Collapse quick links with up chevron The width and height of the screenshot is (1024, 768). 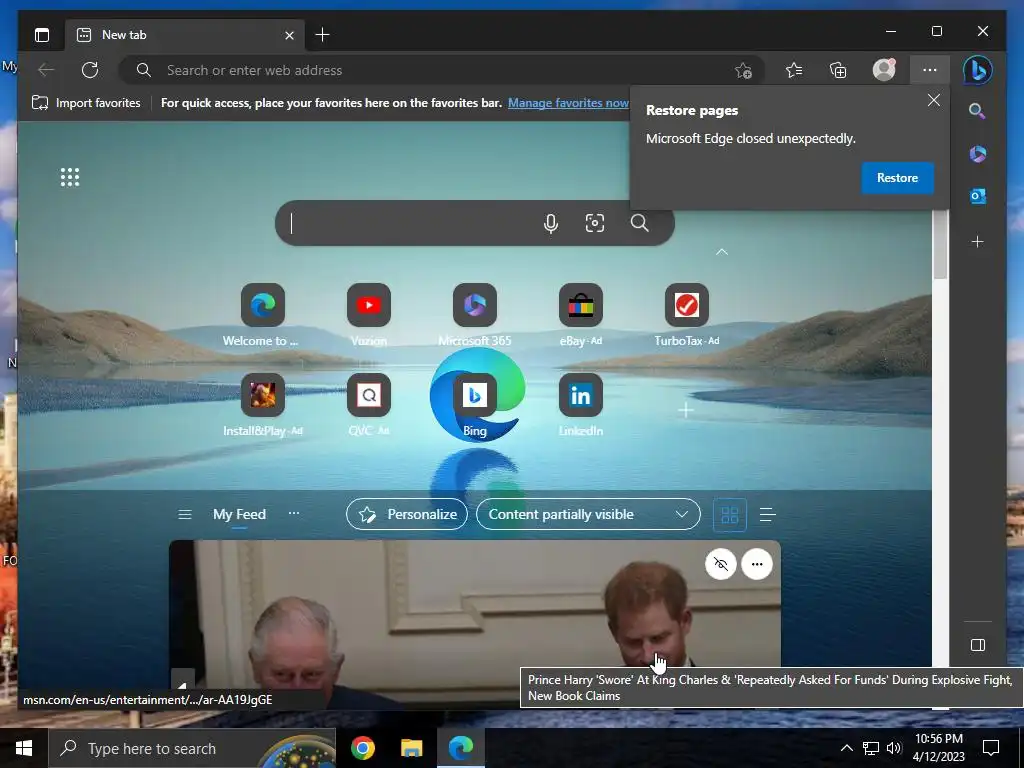pos(722,251)
